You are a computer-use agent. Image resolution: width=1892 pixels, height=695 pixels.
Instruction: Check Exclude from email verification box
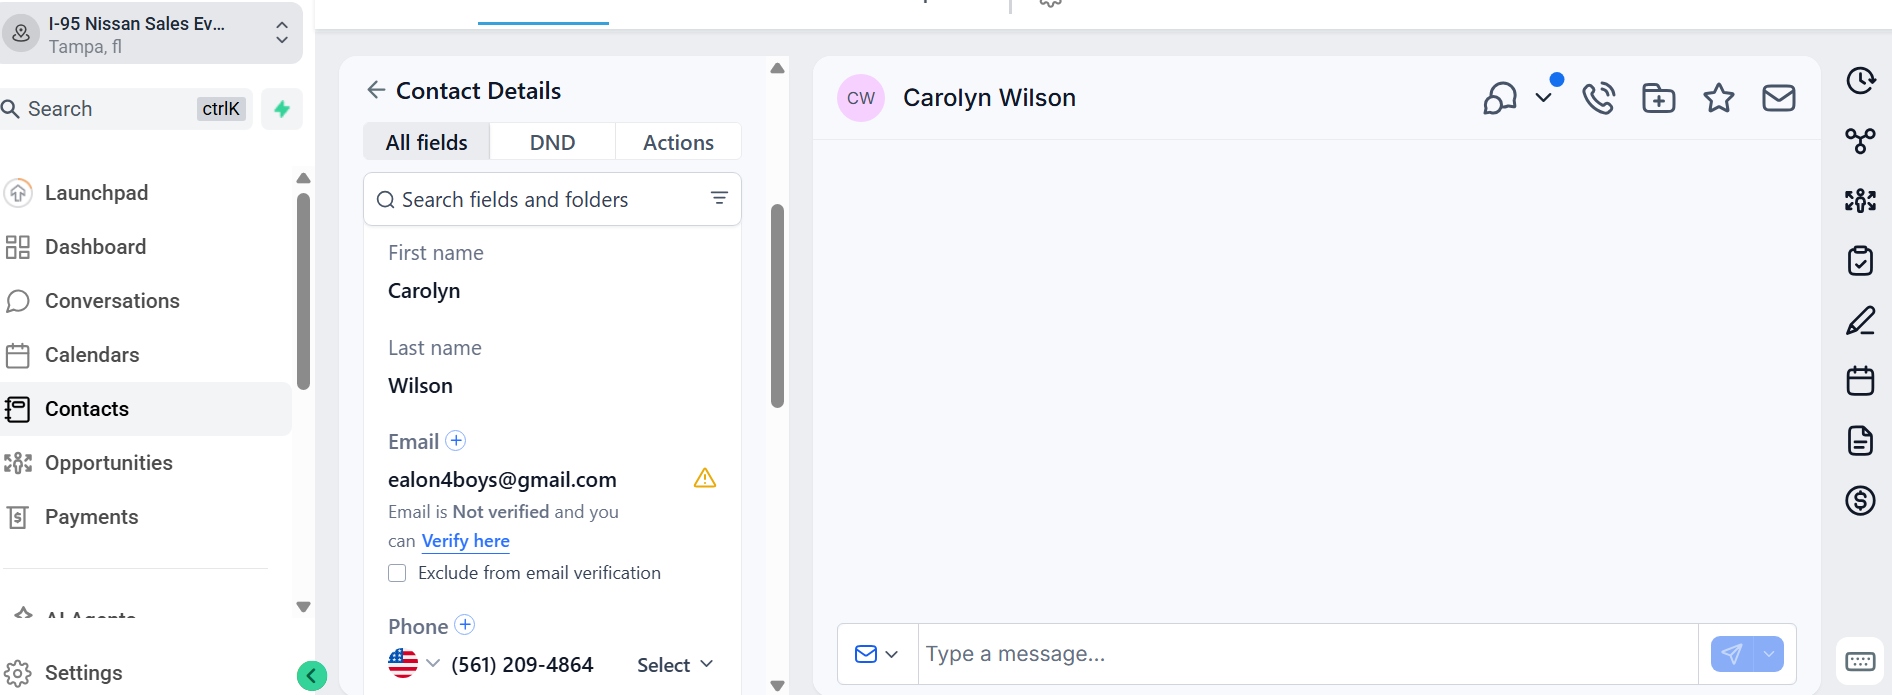click(397, 573)
